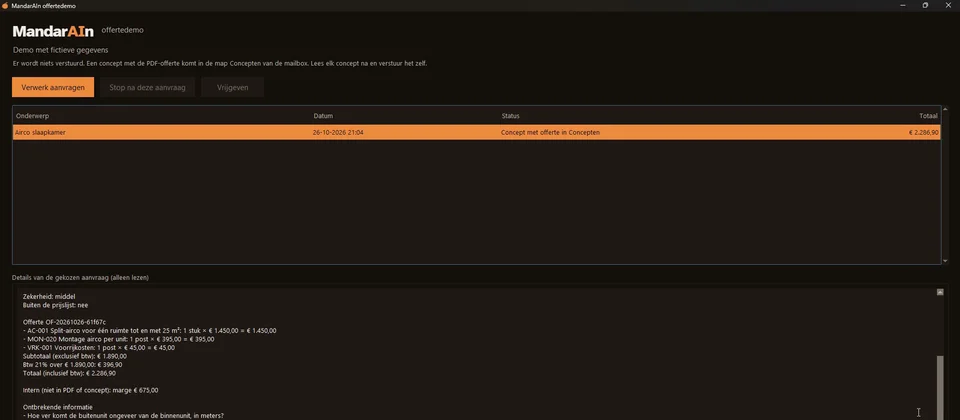Minimize the MandarAIn window
Screen dimensions: 960x420
click(902, 5)
